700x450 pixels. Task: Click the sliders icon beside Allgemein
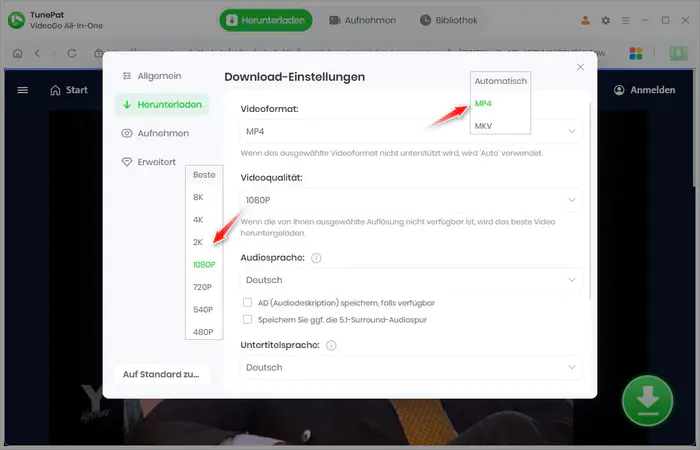click(127, 76)
